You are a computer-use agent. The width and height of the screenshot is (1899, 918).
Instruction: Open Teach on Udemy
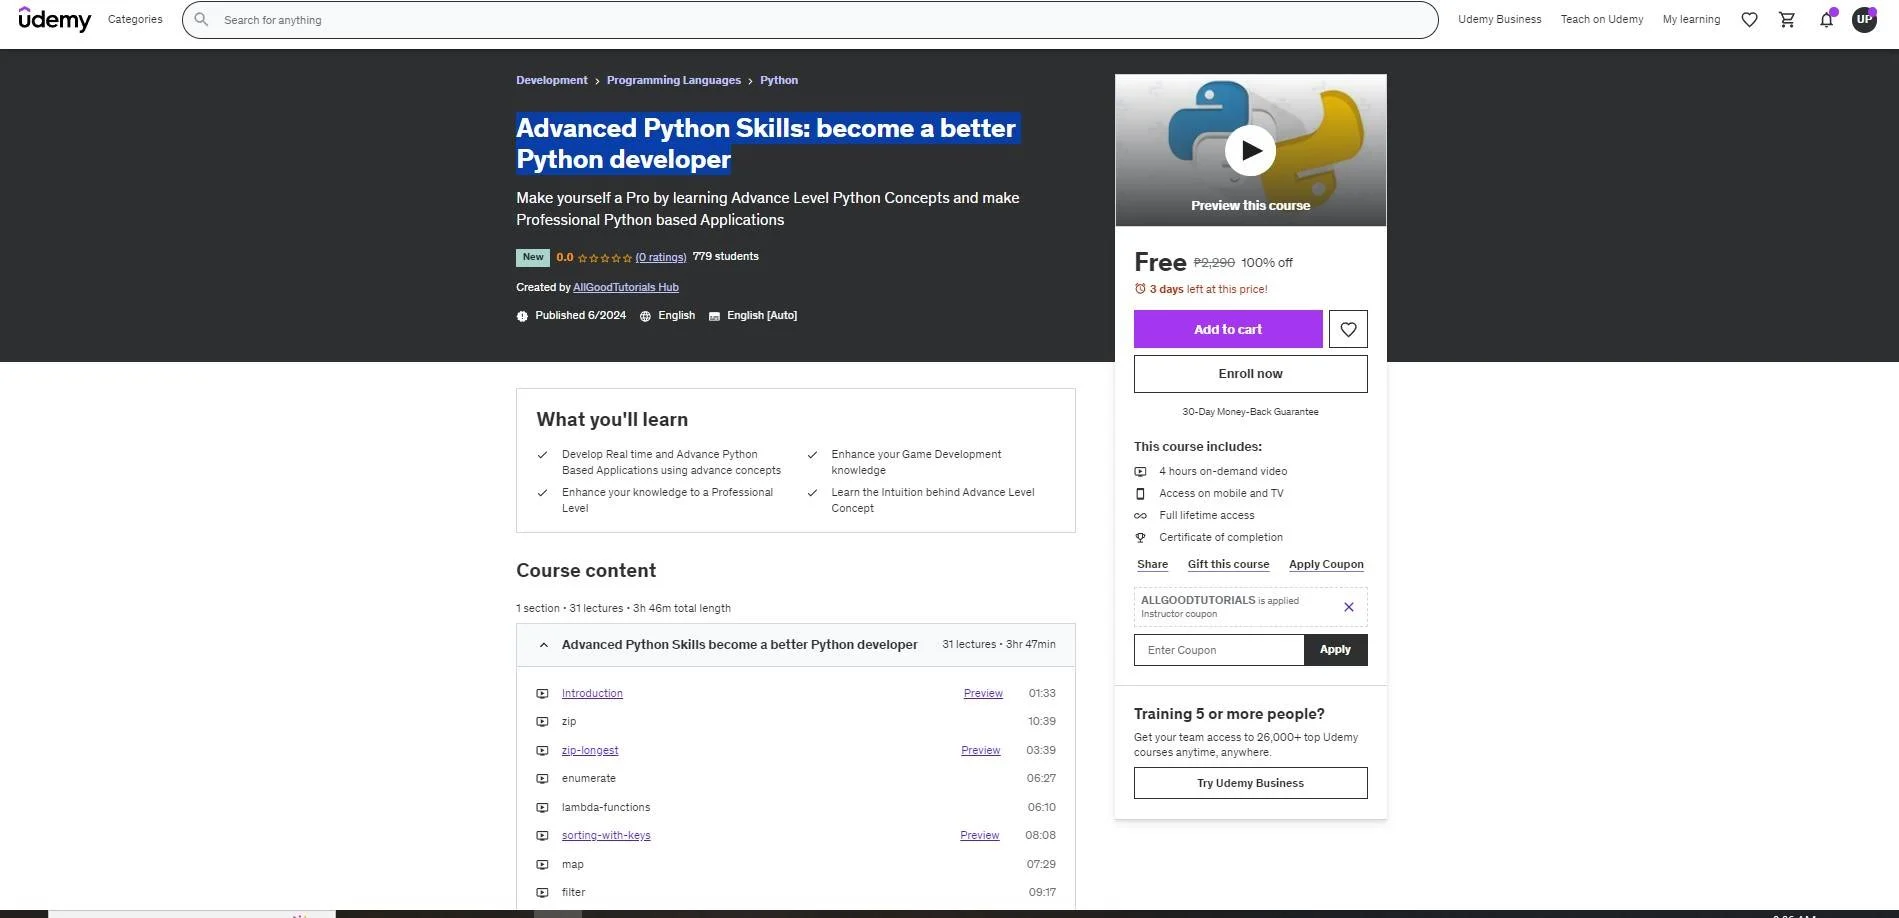pyautogui.click(x=1601, y=19)
